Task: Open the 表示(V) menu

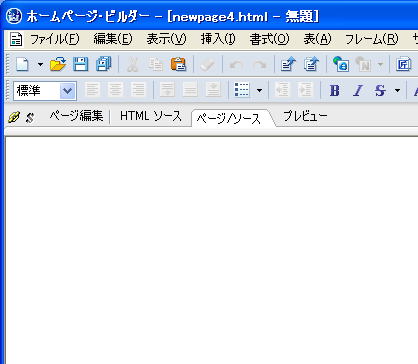Action: coord(166,39)
